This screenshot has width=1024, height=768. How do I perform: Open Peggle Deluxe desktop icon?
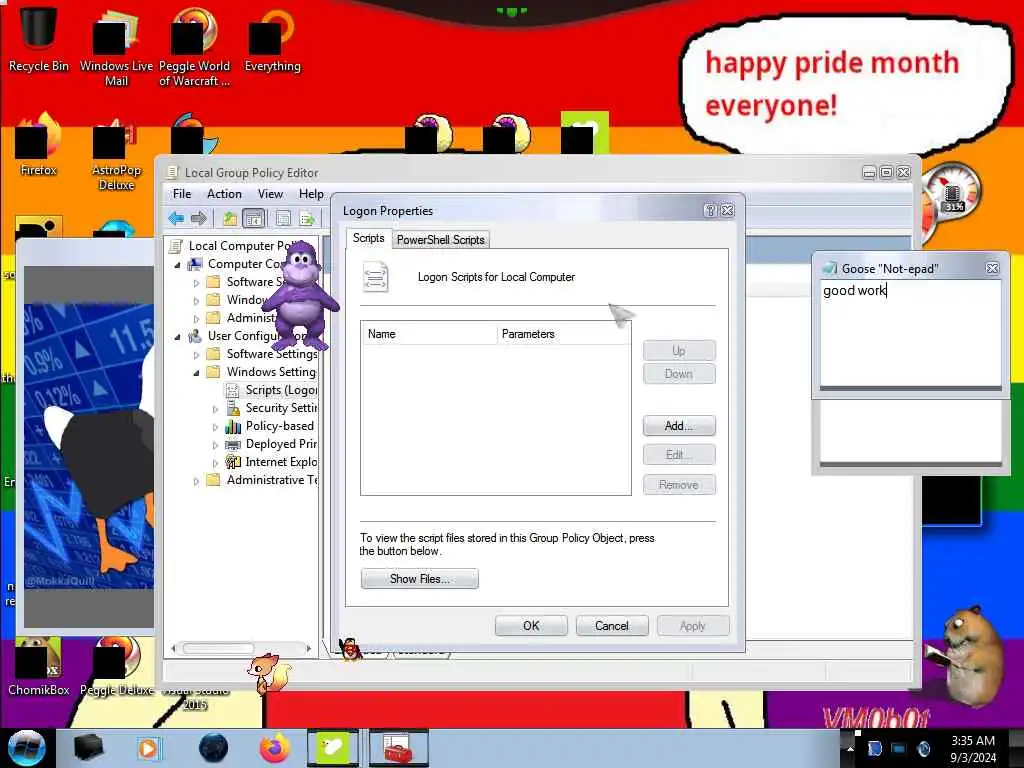[116, 667]
